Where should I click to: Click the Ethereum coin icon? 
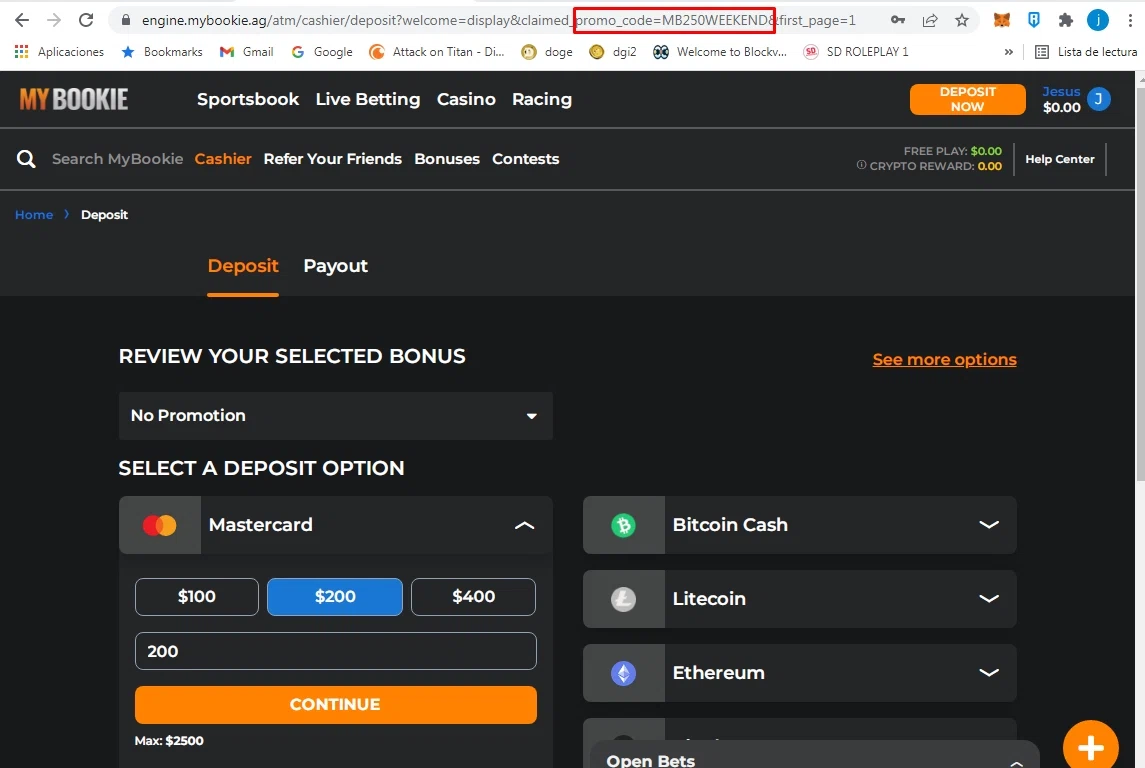624,672
